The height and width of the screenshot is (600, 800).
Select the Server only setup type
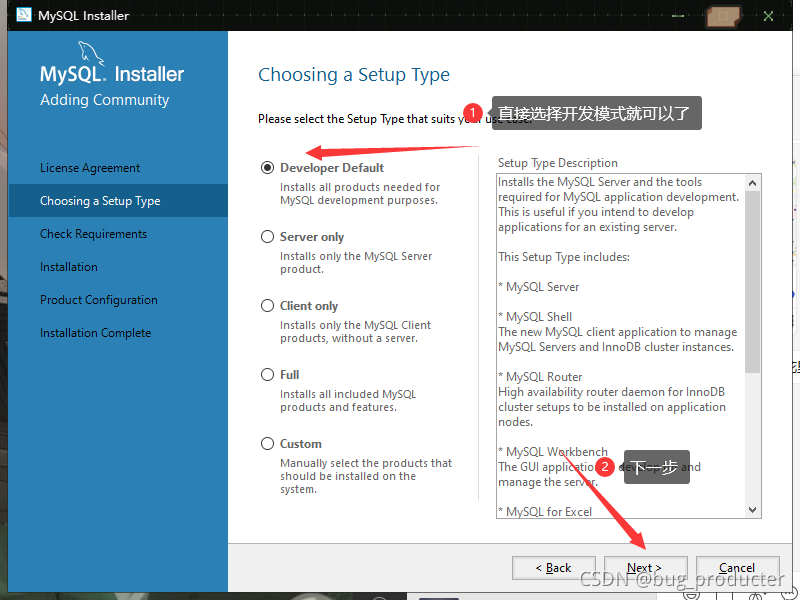(267, 237)
